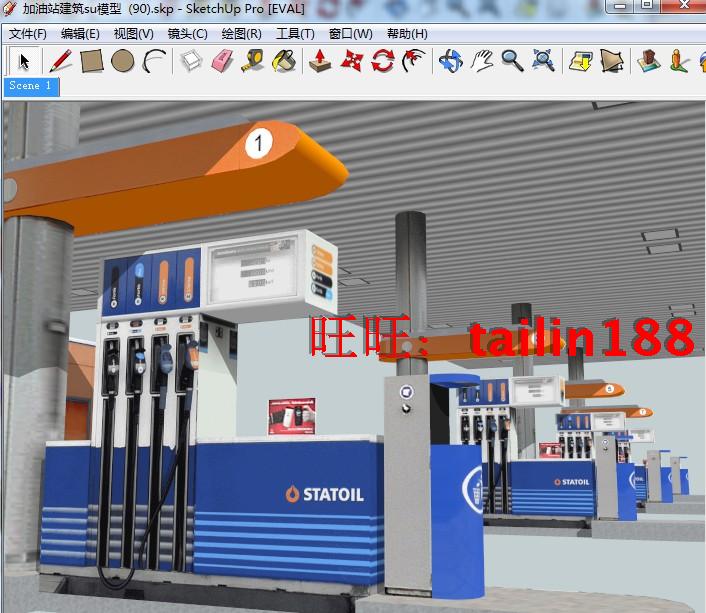The height and width of the screenshot is (613, 706).
Task: Open the 工具(T) menu
Action: (295, 34)
